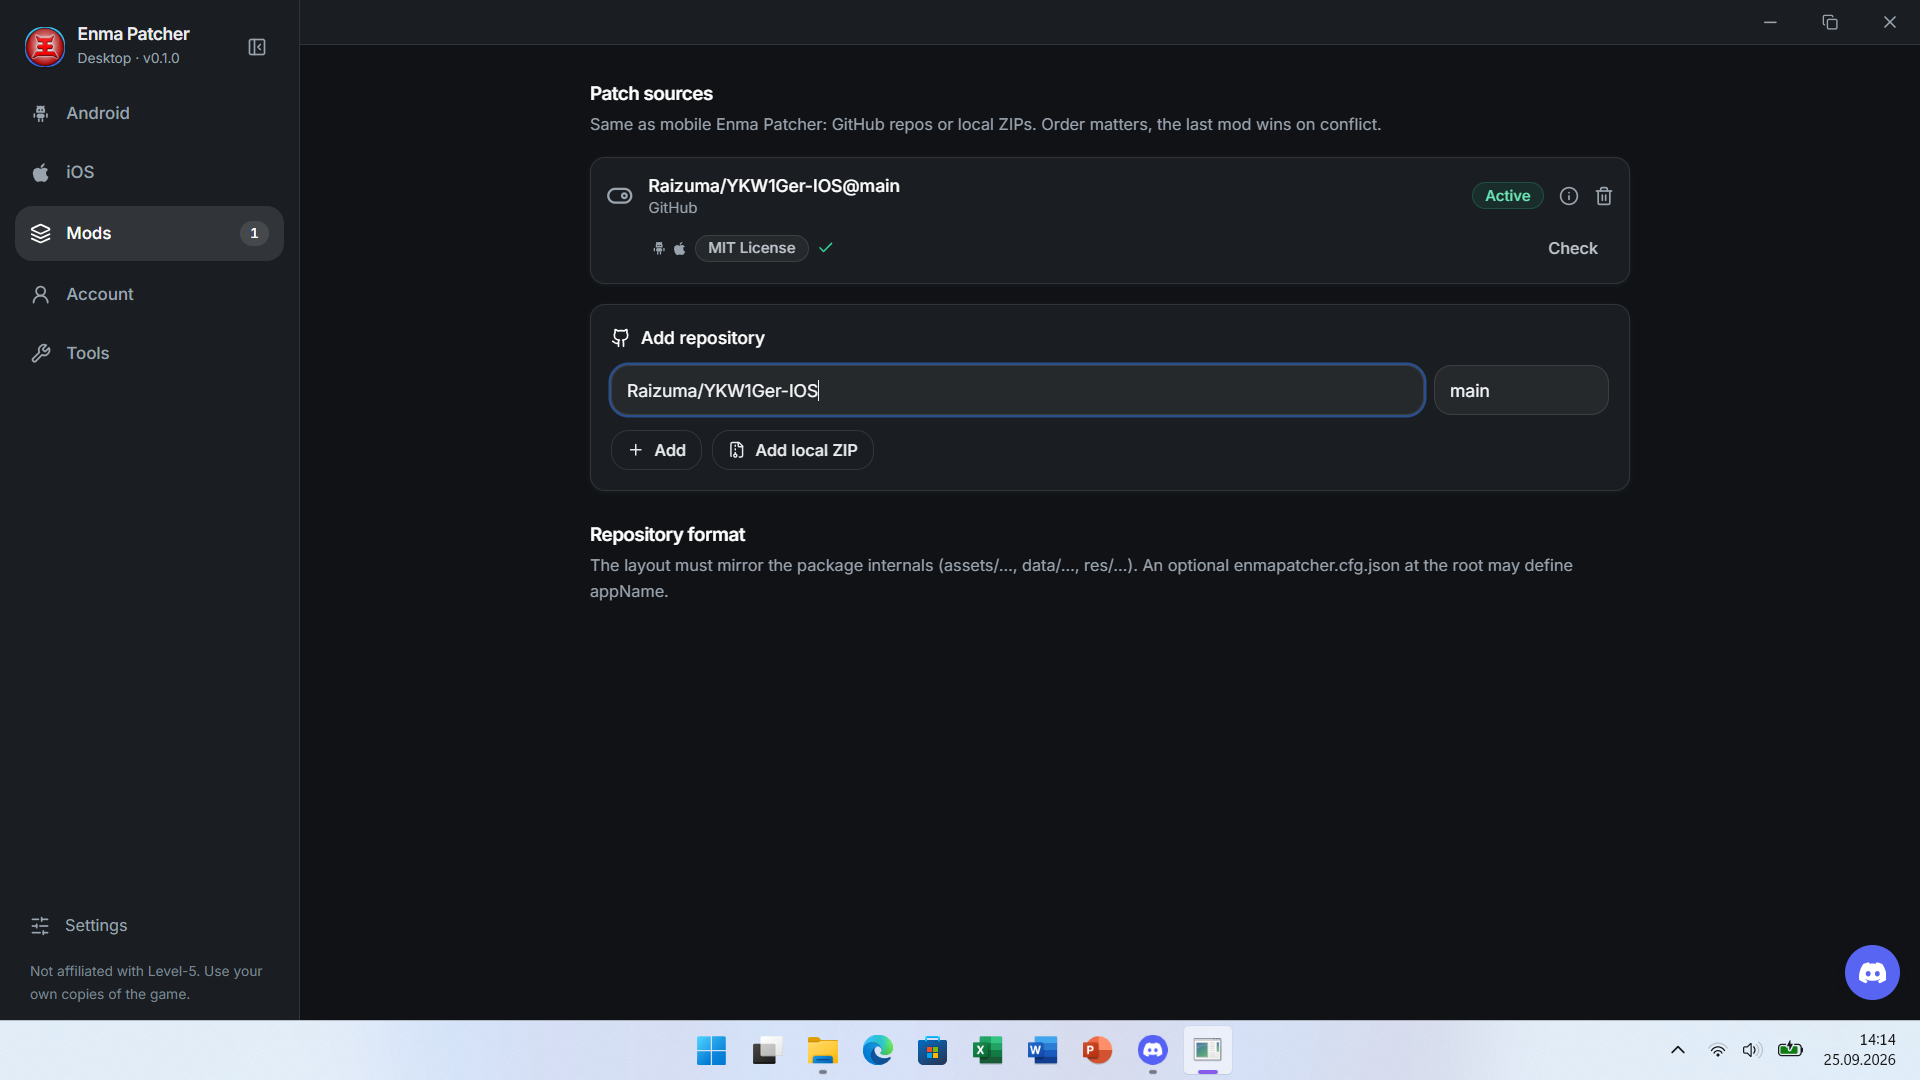Open Word from taskbar
Viewport: 1920px width, 1080px height.
tap(1042, 1050)
